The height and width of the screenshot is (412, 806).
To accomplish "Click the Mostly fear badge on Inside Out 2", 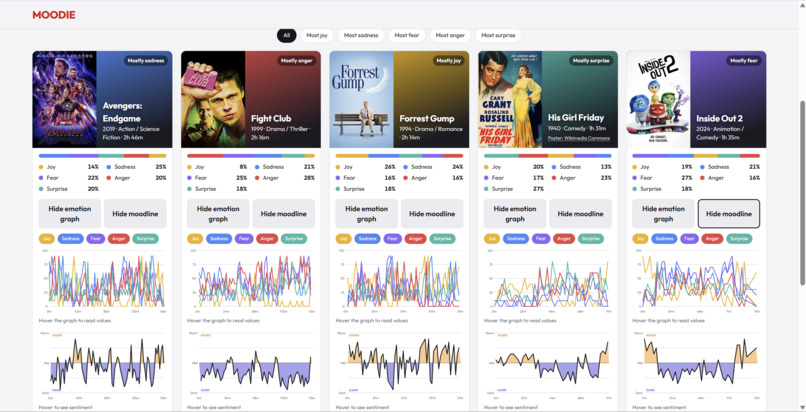I will tap(744, 61).
